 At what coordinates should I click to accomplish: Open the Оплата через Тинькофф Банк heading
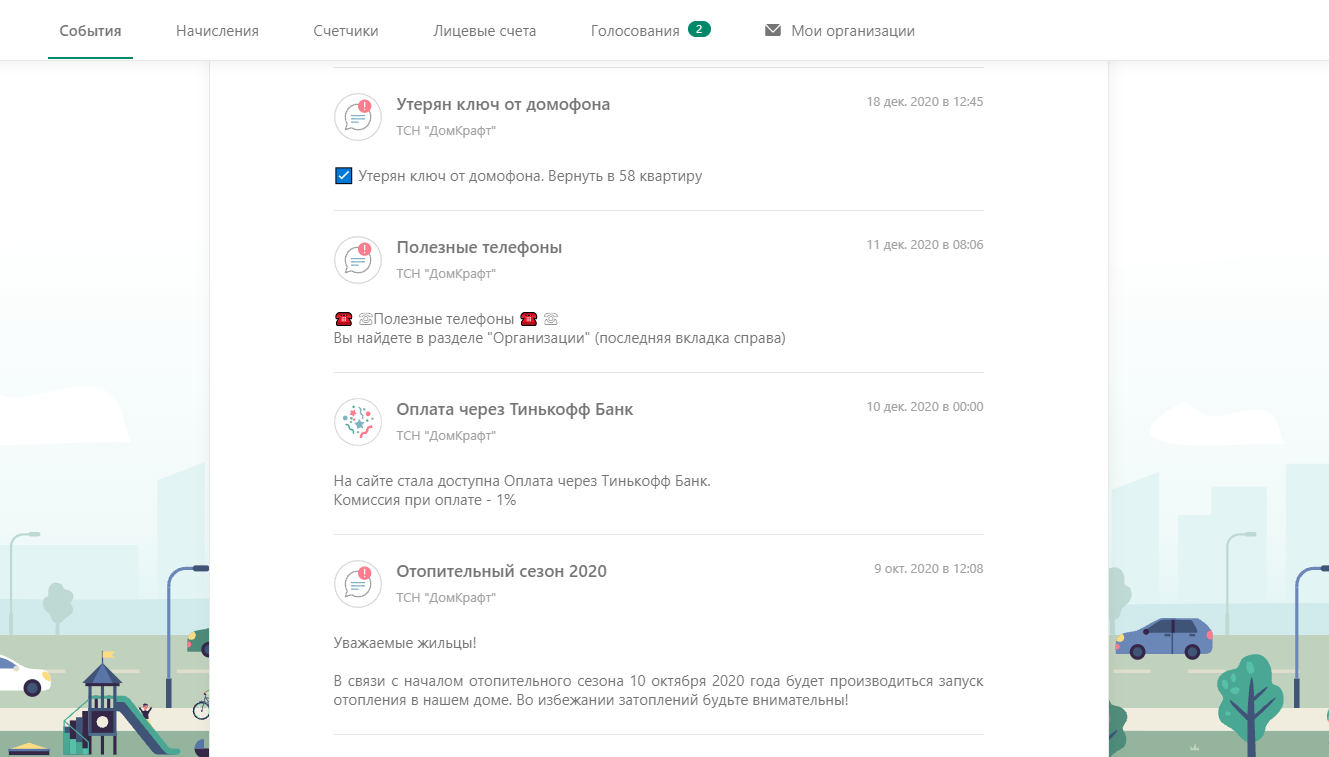[x=515, y=409]
